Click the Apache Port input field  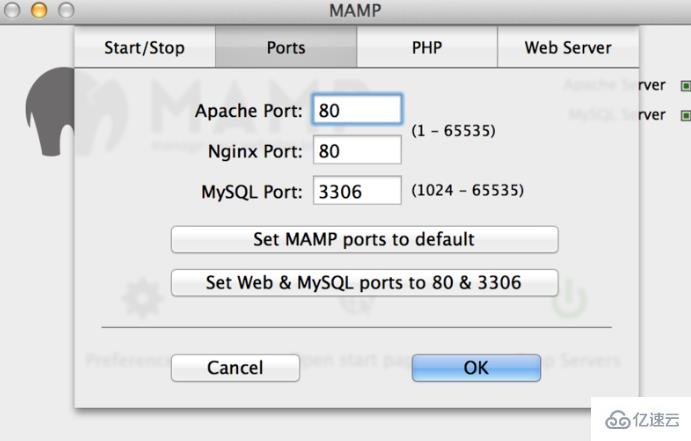(x=357, y=109)
